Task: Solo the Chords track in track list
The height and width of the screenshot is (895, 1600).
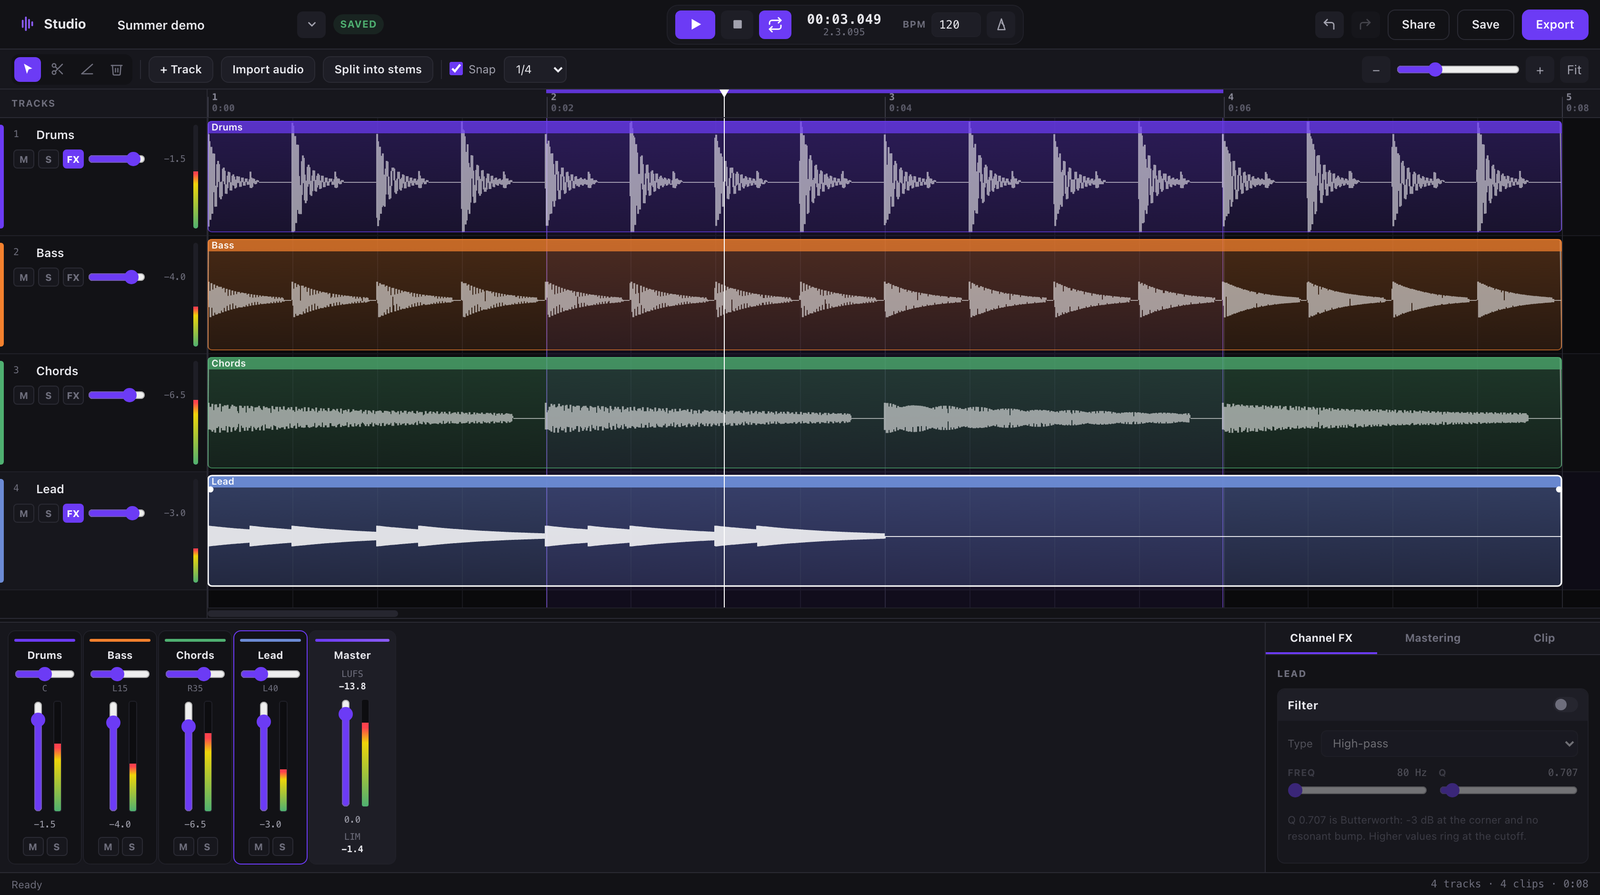Action: [x=48, y=395]
